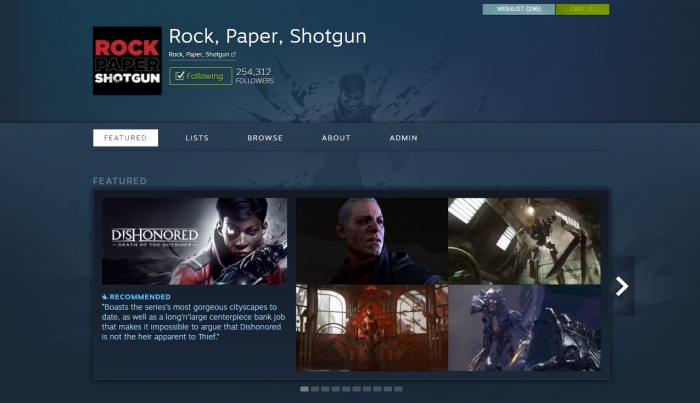The image size is (700, 403).
Task: Open the green Cart button
Action: pos(582,9)
